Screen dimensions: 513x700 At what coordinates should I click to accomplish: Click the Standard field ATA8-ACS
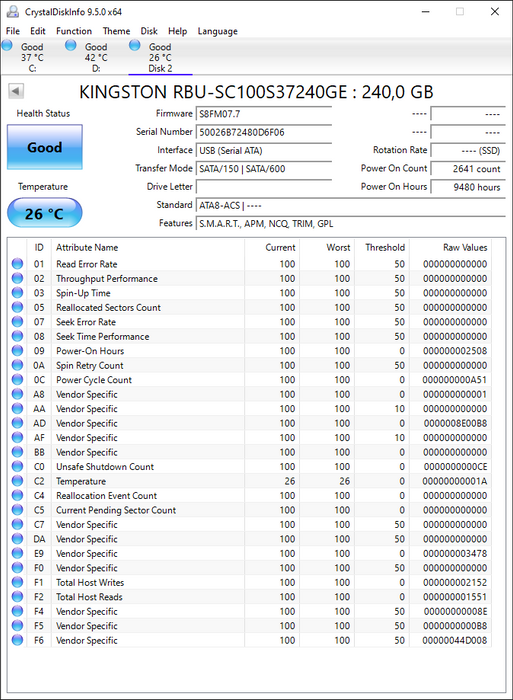coord(350,205)
